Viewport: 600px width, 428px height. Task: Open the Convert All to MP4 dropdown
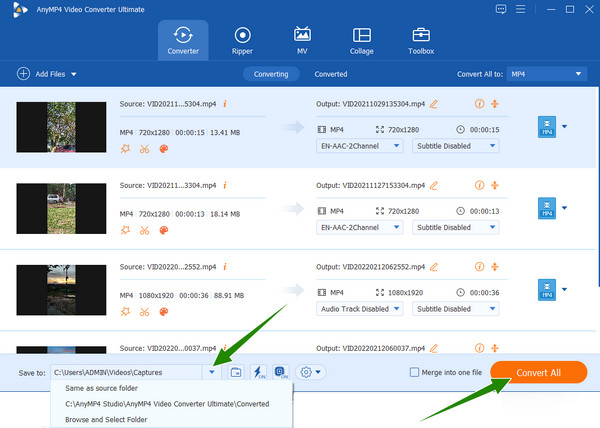(546, 74)
